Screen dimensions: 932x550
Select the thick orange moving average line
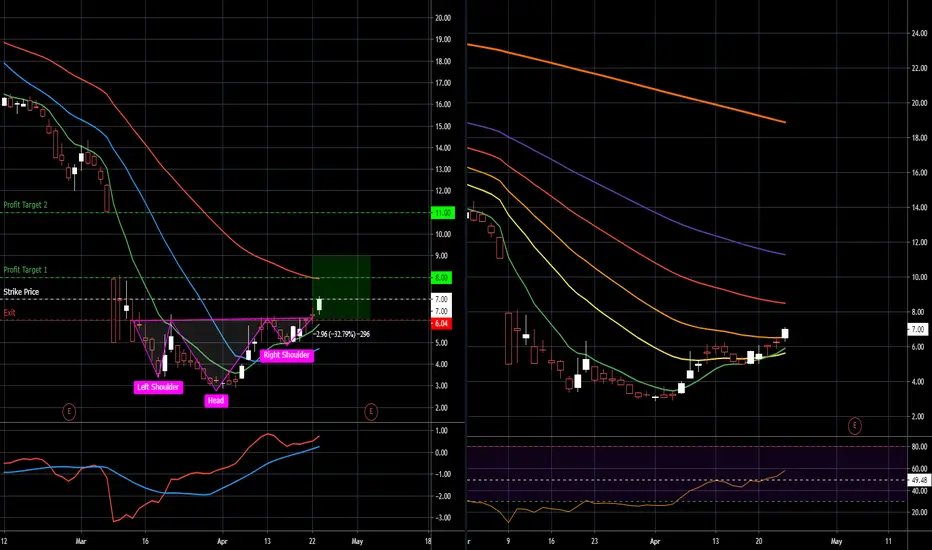coord(627,81)
